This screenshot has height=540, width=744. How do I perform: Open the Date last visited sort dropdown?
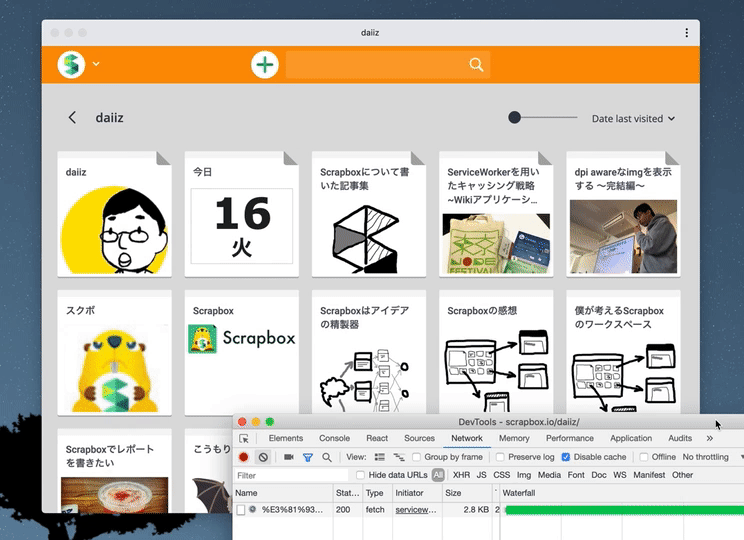(633, 119)
